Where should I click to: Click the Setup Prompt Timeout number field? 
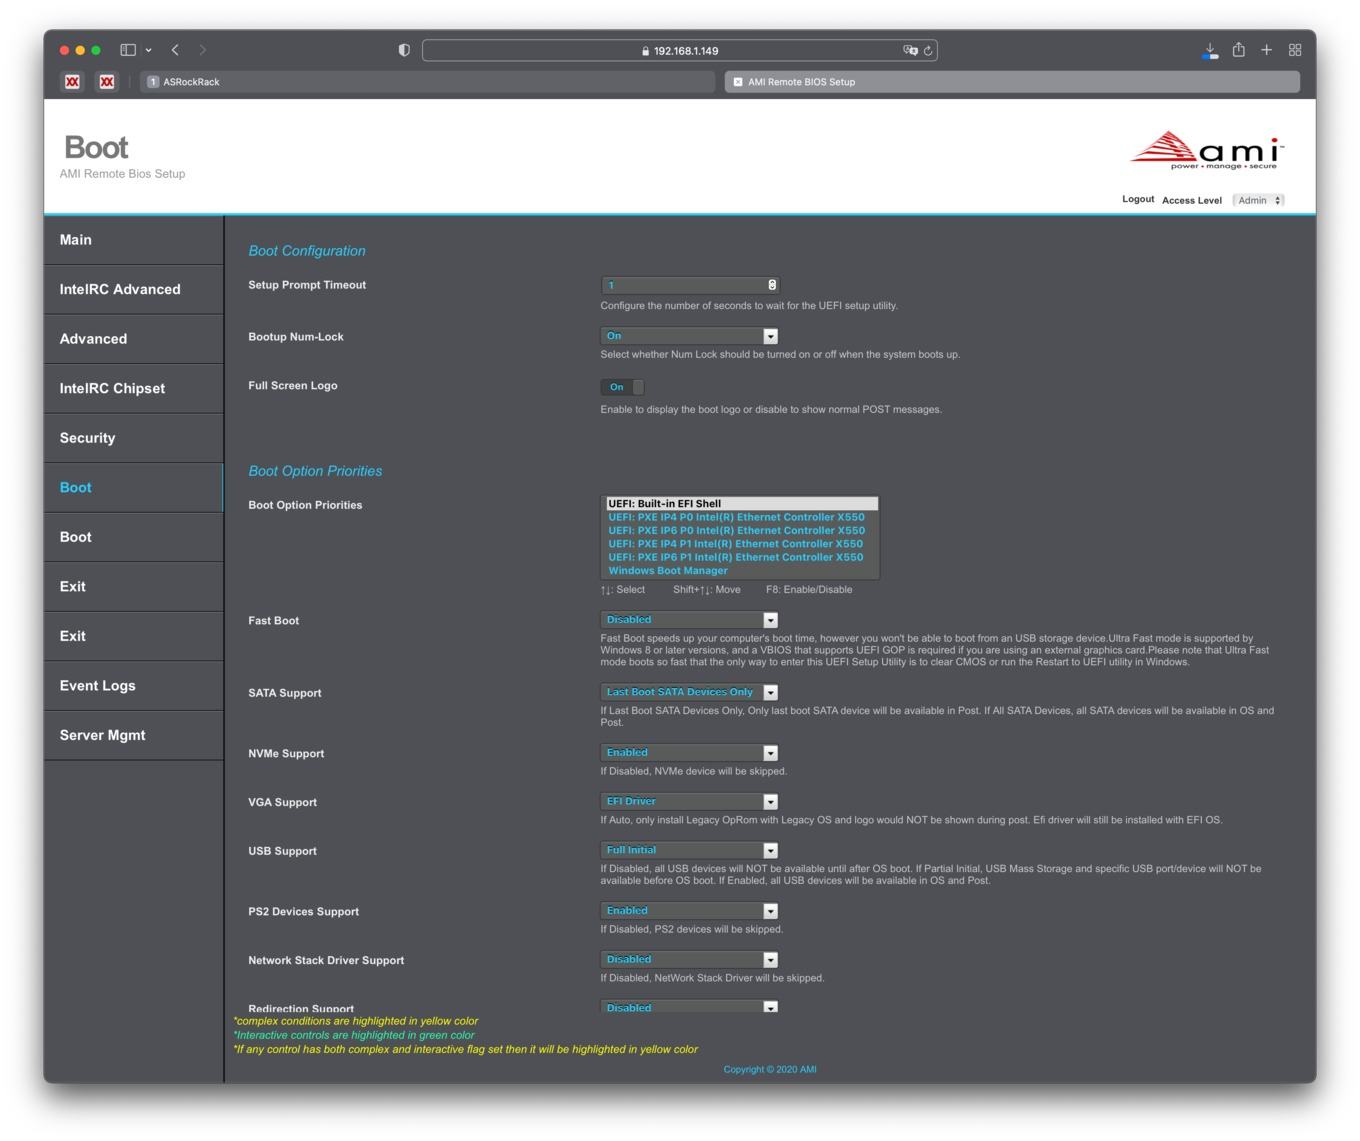(x=690, y=285)
